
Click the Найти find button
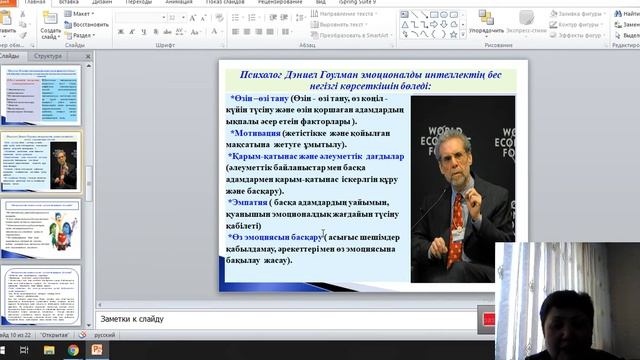(x=627, y=14)
